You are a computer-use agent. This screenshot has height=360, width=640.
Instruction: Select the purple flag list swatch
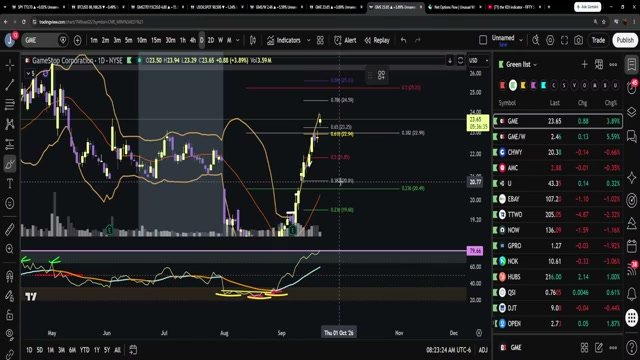coord(533,85)
